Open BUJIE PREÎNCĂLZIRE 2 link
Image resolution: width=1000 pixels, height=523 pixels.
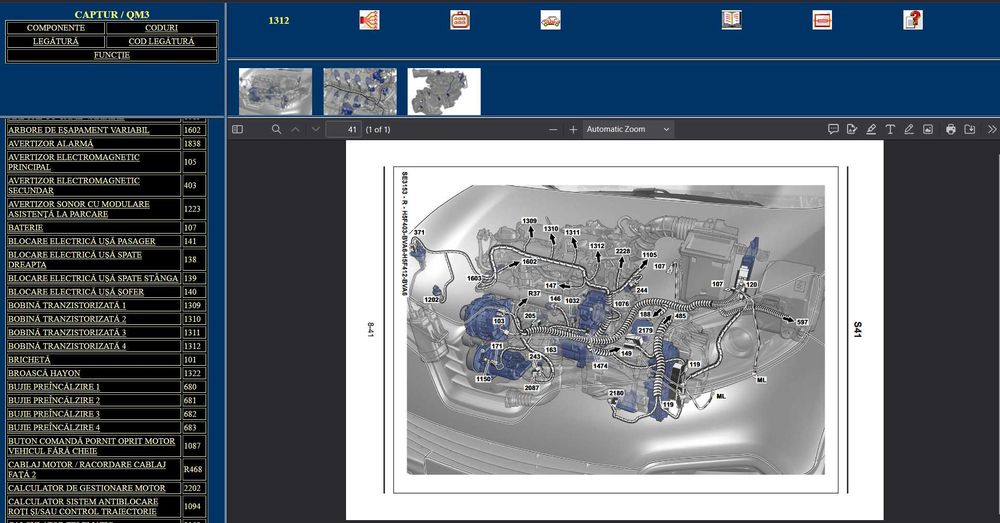pos(54,400)
